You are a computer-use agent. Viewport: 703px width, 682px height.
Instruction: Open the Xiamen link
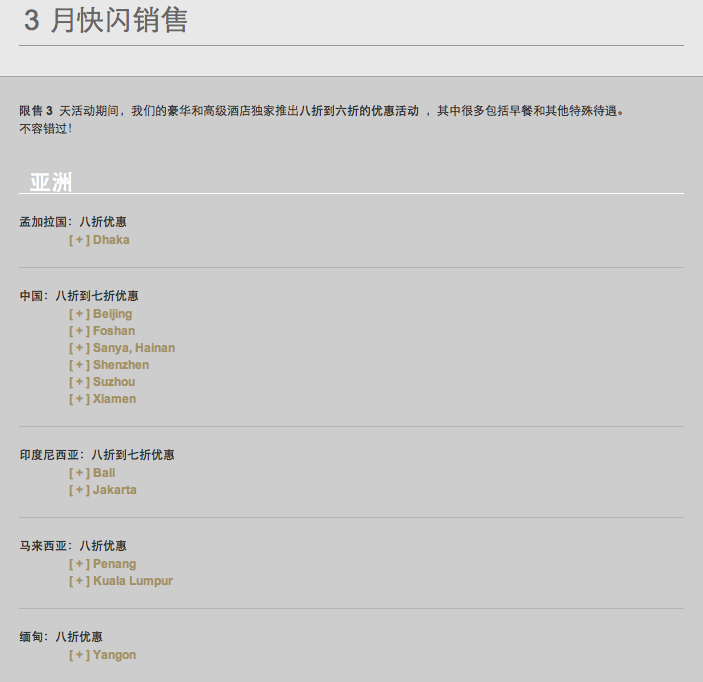(x=114, y=399)
